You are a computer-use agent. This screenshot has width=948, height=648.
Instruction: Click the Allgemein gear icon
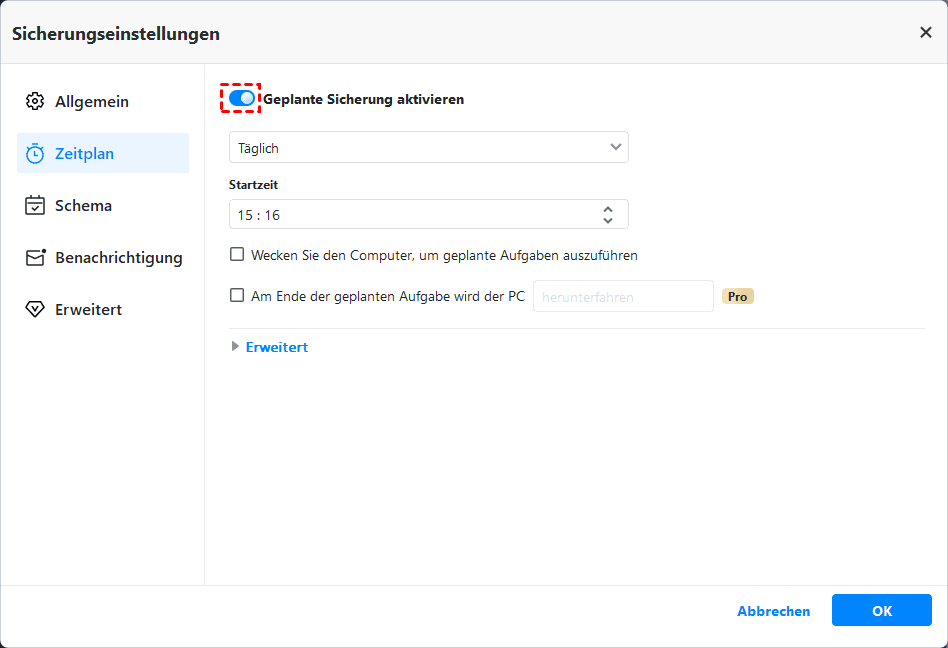[35, 102]
